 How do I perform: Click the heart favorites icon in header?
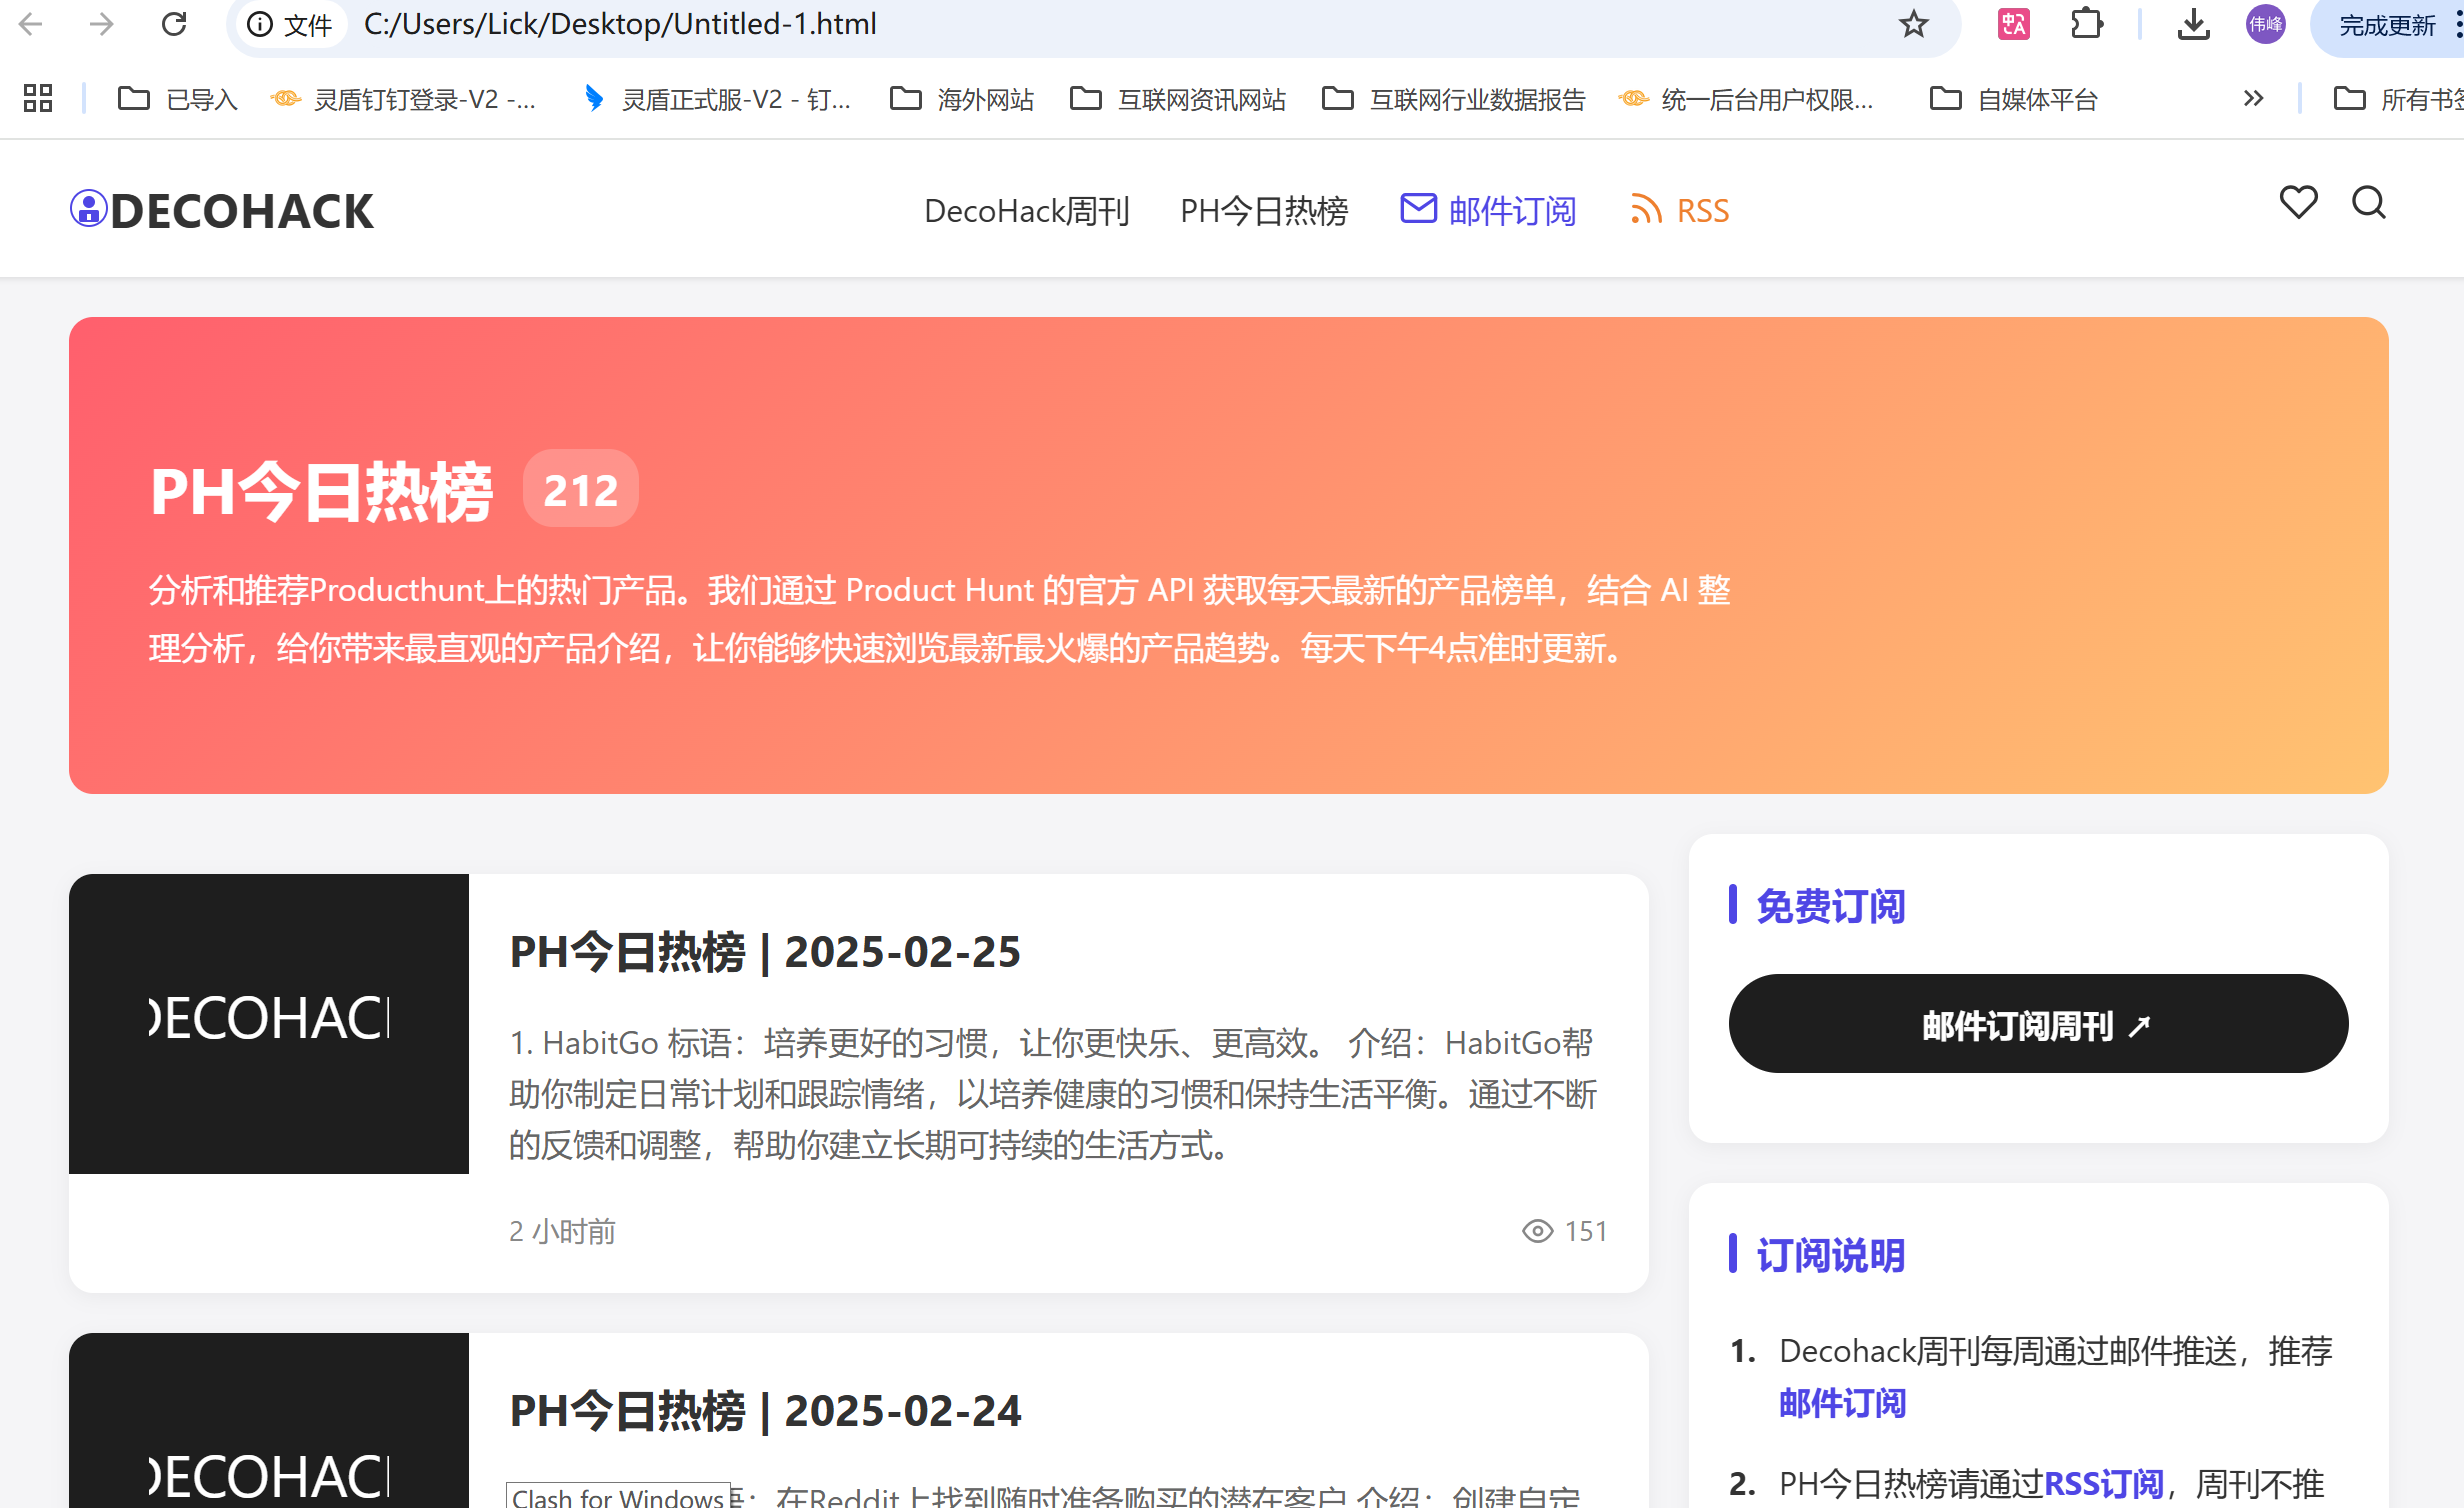pyautogui.click(x=2297, y=203)
